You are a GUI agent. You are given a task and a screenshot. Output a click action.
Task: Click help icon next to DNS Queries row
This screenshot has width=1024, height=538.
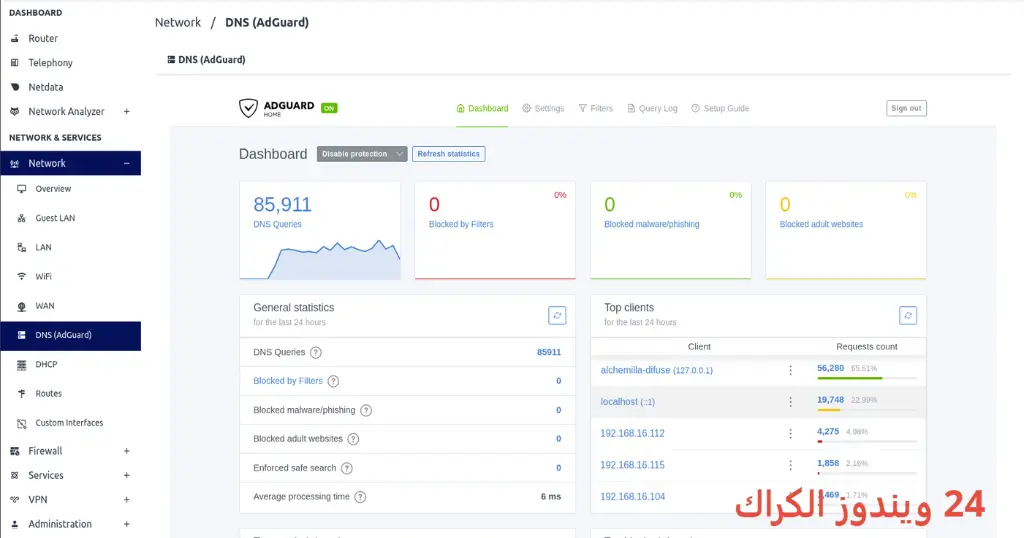pos(315,353)
